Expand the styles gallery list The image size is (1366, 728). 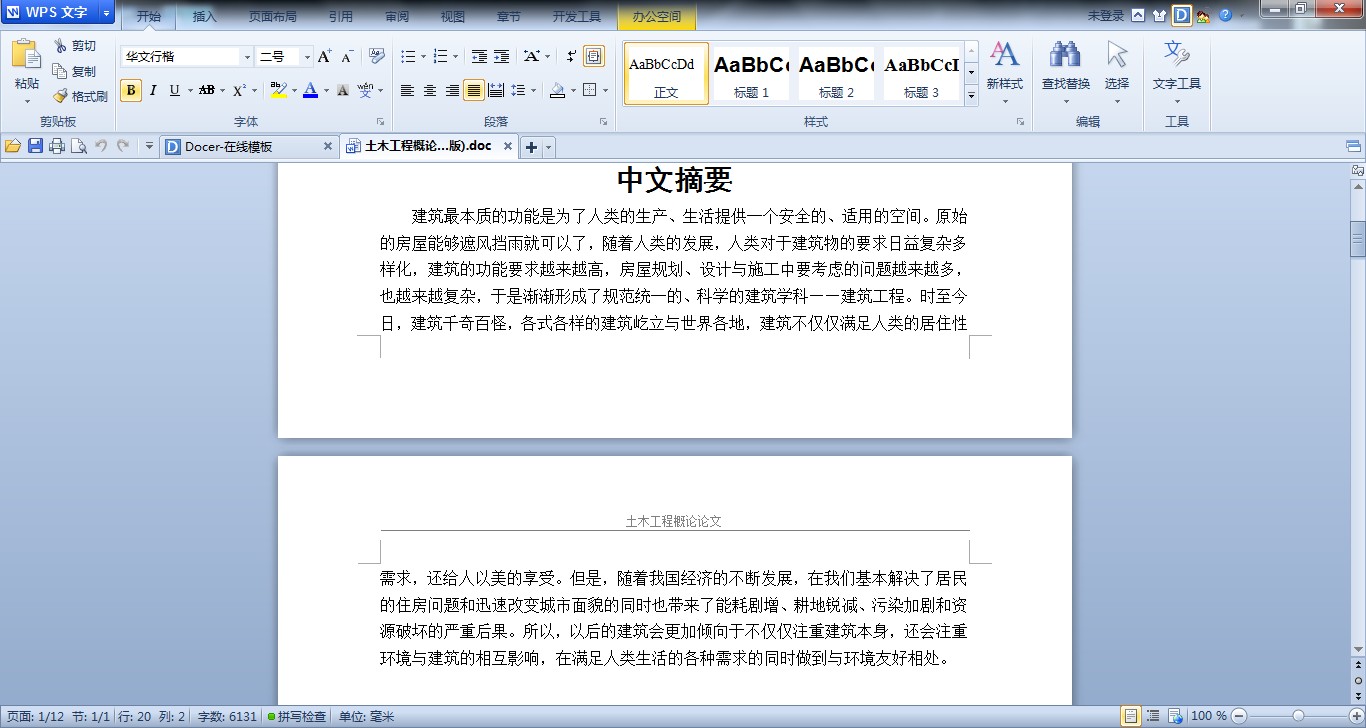(x=971, y=96)
